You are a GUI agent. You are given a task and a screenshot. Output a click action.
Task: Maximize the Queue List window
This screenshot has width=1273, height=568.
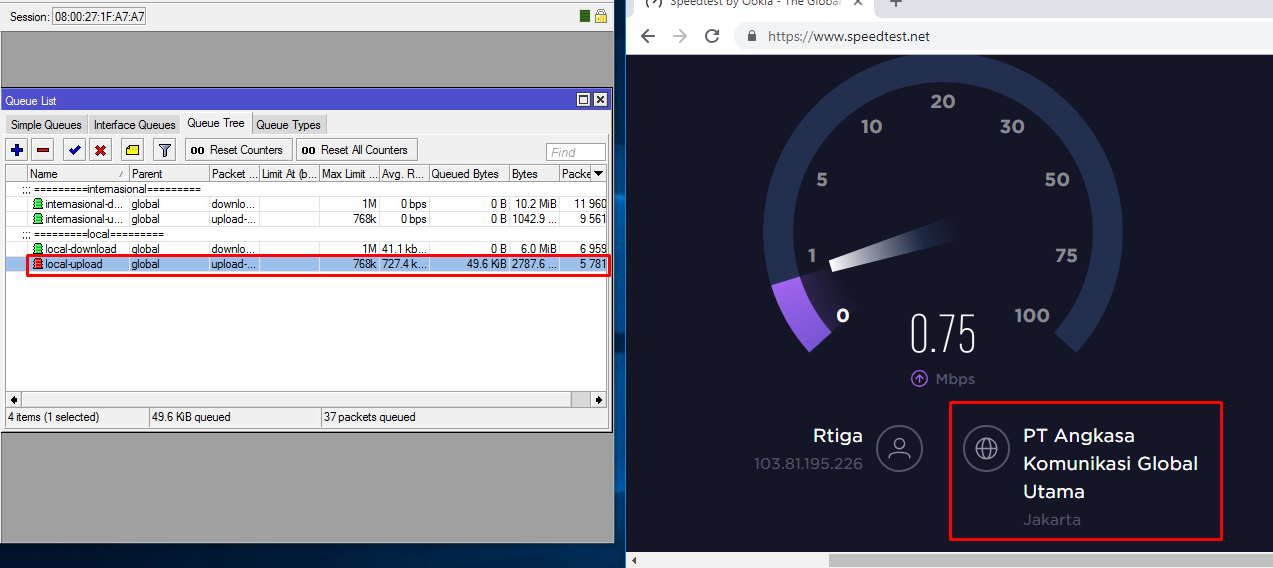(x=584, y=100)
